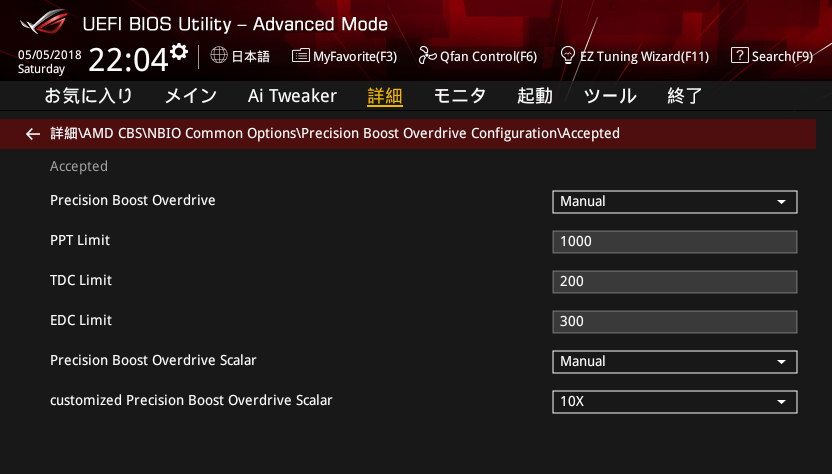This screenshot has height=474, width=832.
Task: Open the Precision Boost Overdrive Scalar dropdown
Action: (x=674, y=361)
